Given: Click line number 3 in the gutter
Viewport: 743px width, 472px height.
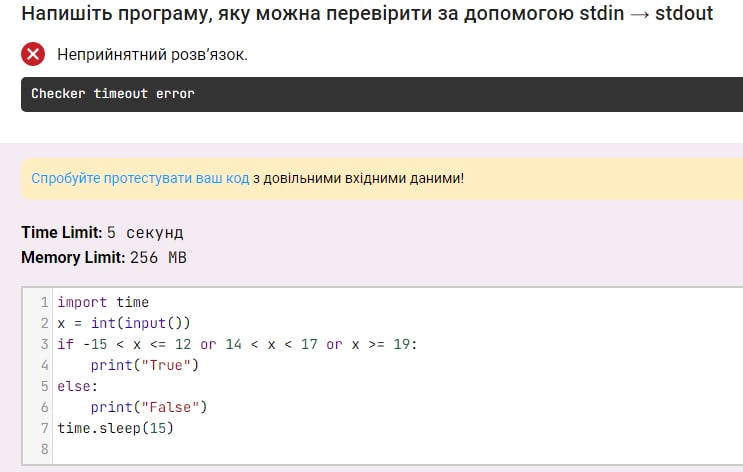Looking at the screenshot, I should 44,344.
